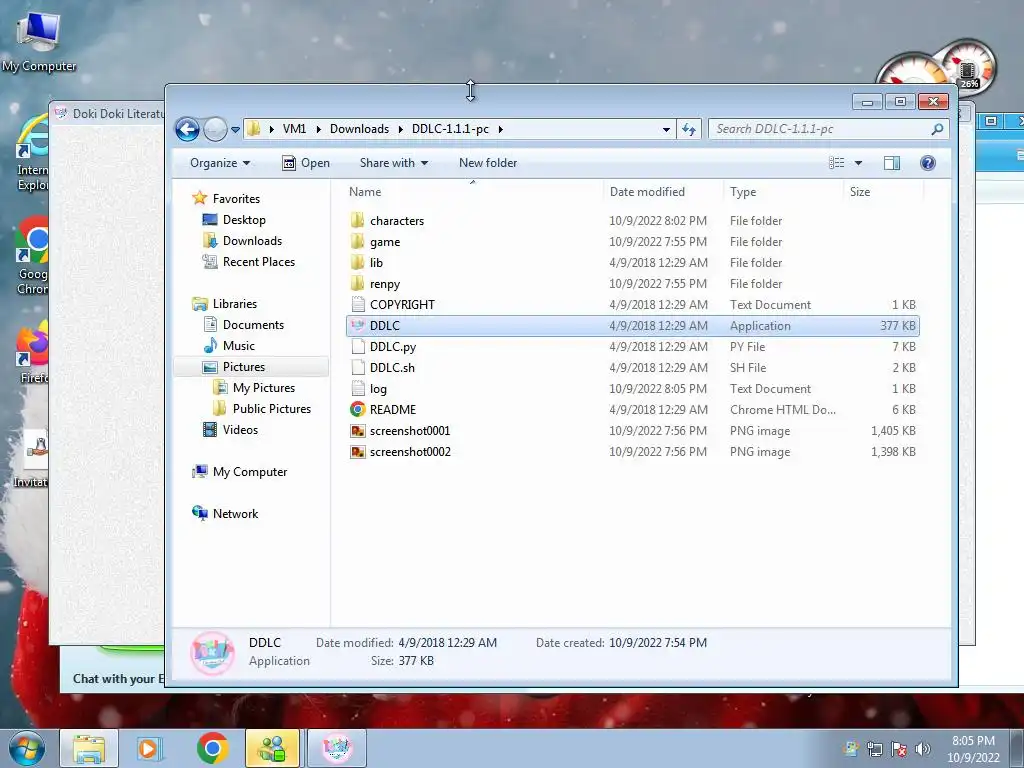Open Public Pictures folder
The height and width of the screenshot is (768, 1024).
(272, 409)
